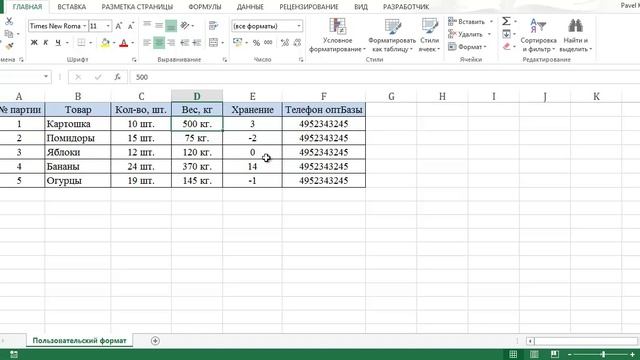Open РАЗРАБОТЧИК ribbon tab

click(x=406, y=7)
